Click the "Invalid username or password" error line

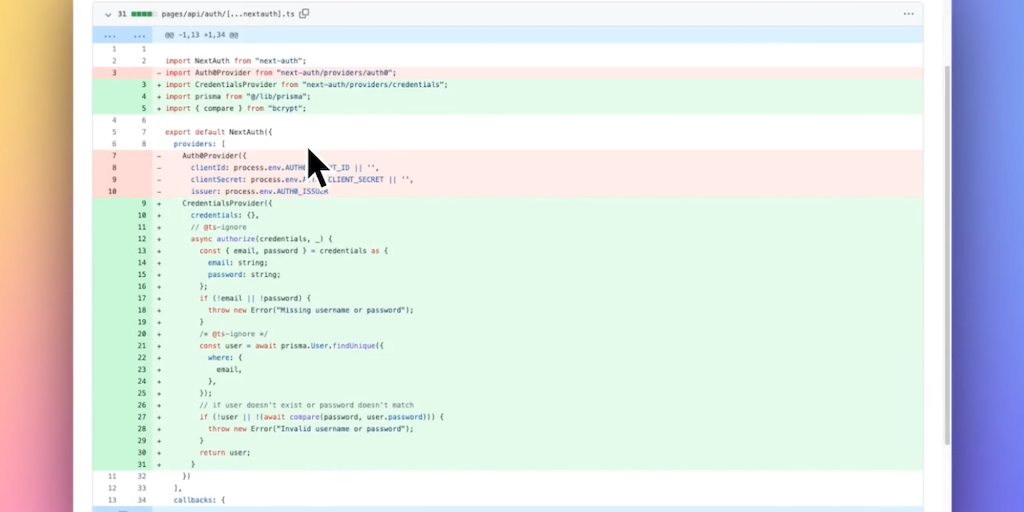310,428
